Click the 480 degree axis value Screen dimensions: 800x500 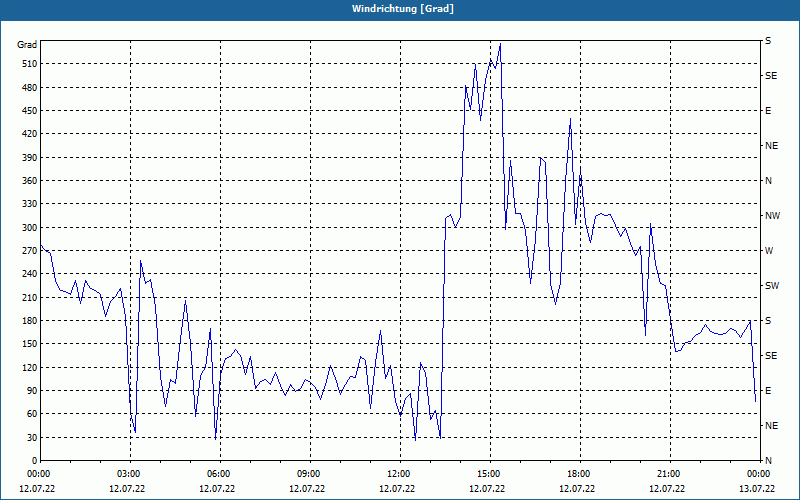[30, 88]
